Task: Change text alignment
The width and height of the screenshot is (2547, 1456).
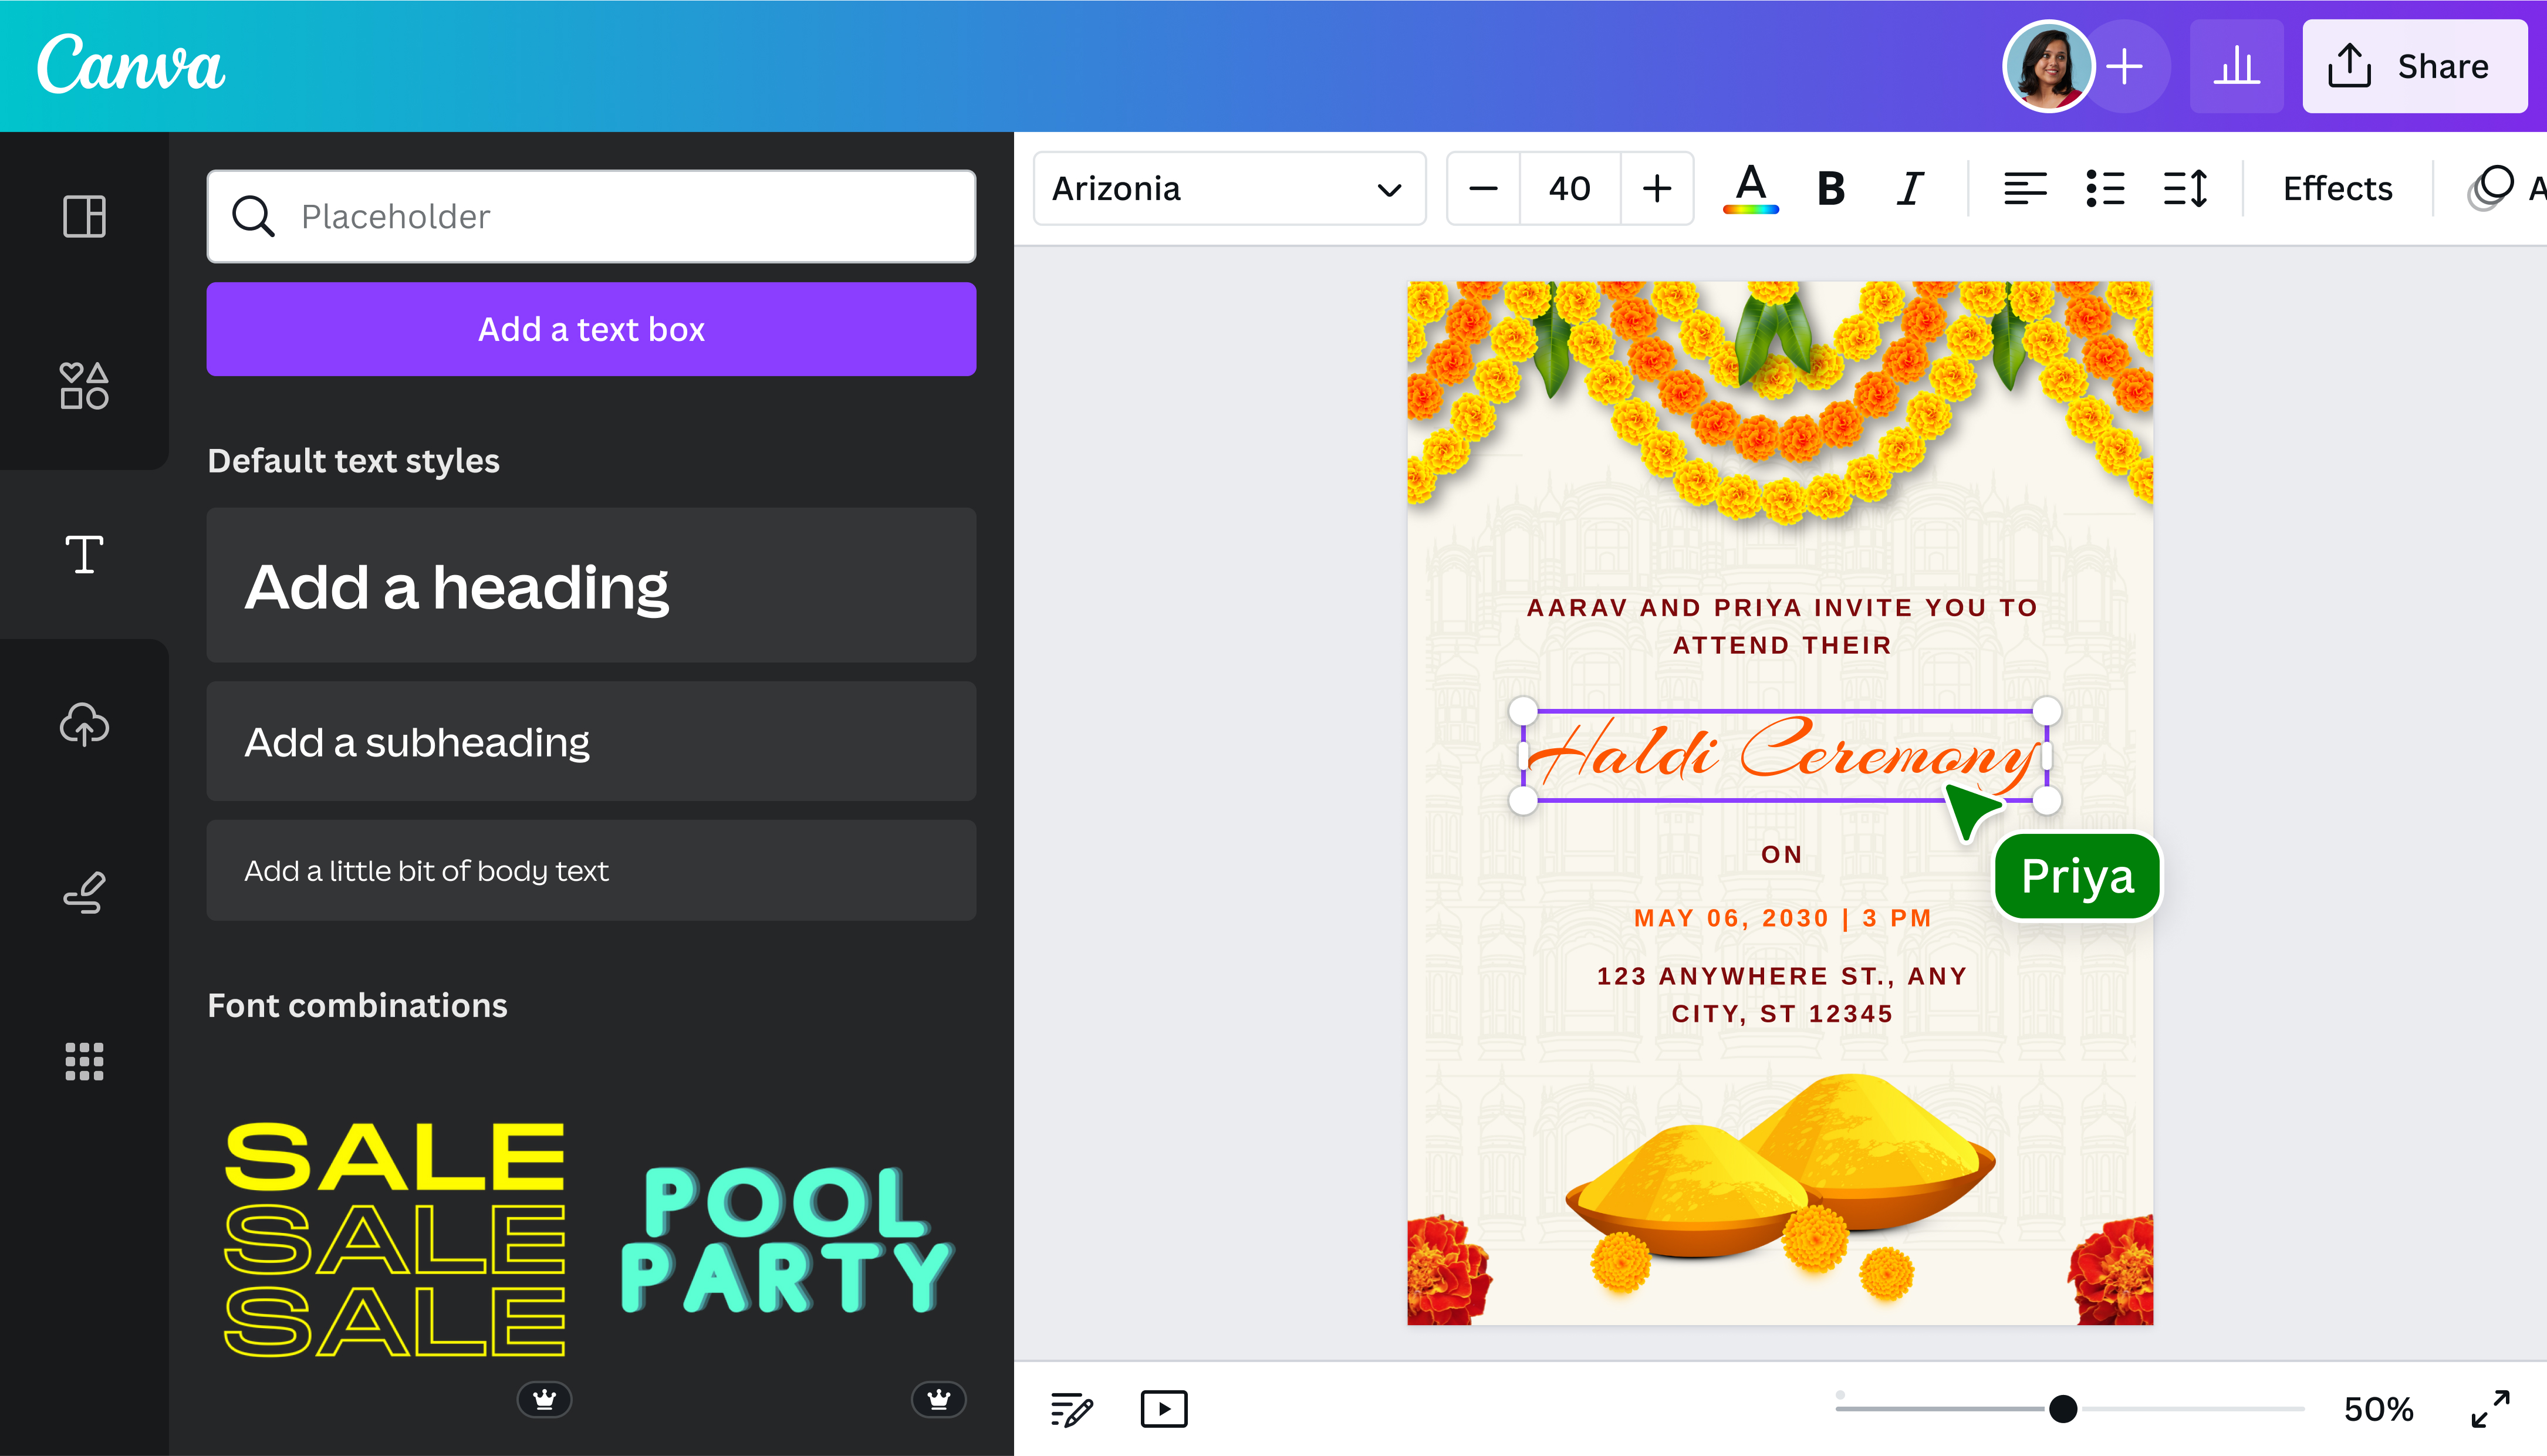Action: coord(2025,188)
